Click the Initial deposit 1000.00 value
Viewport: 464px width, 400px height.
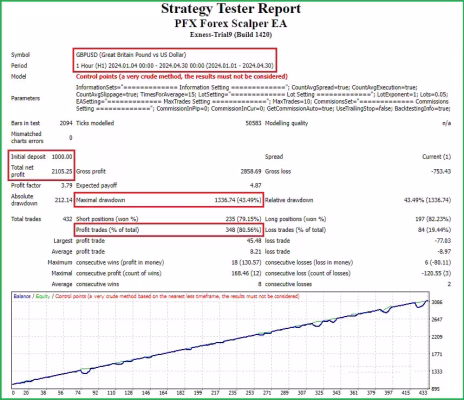[62, 157]
